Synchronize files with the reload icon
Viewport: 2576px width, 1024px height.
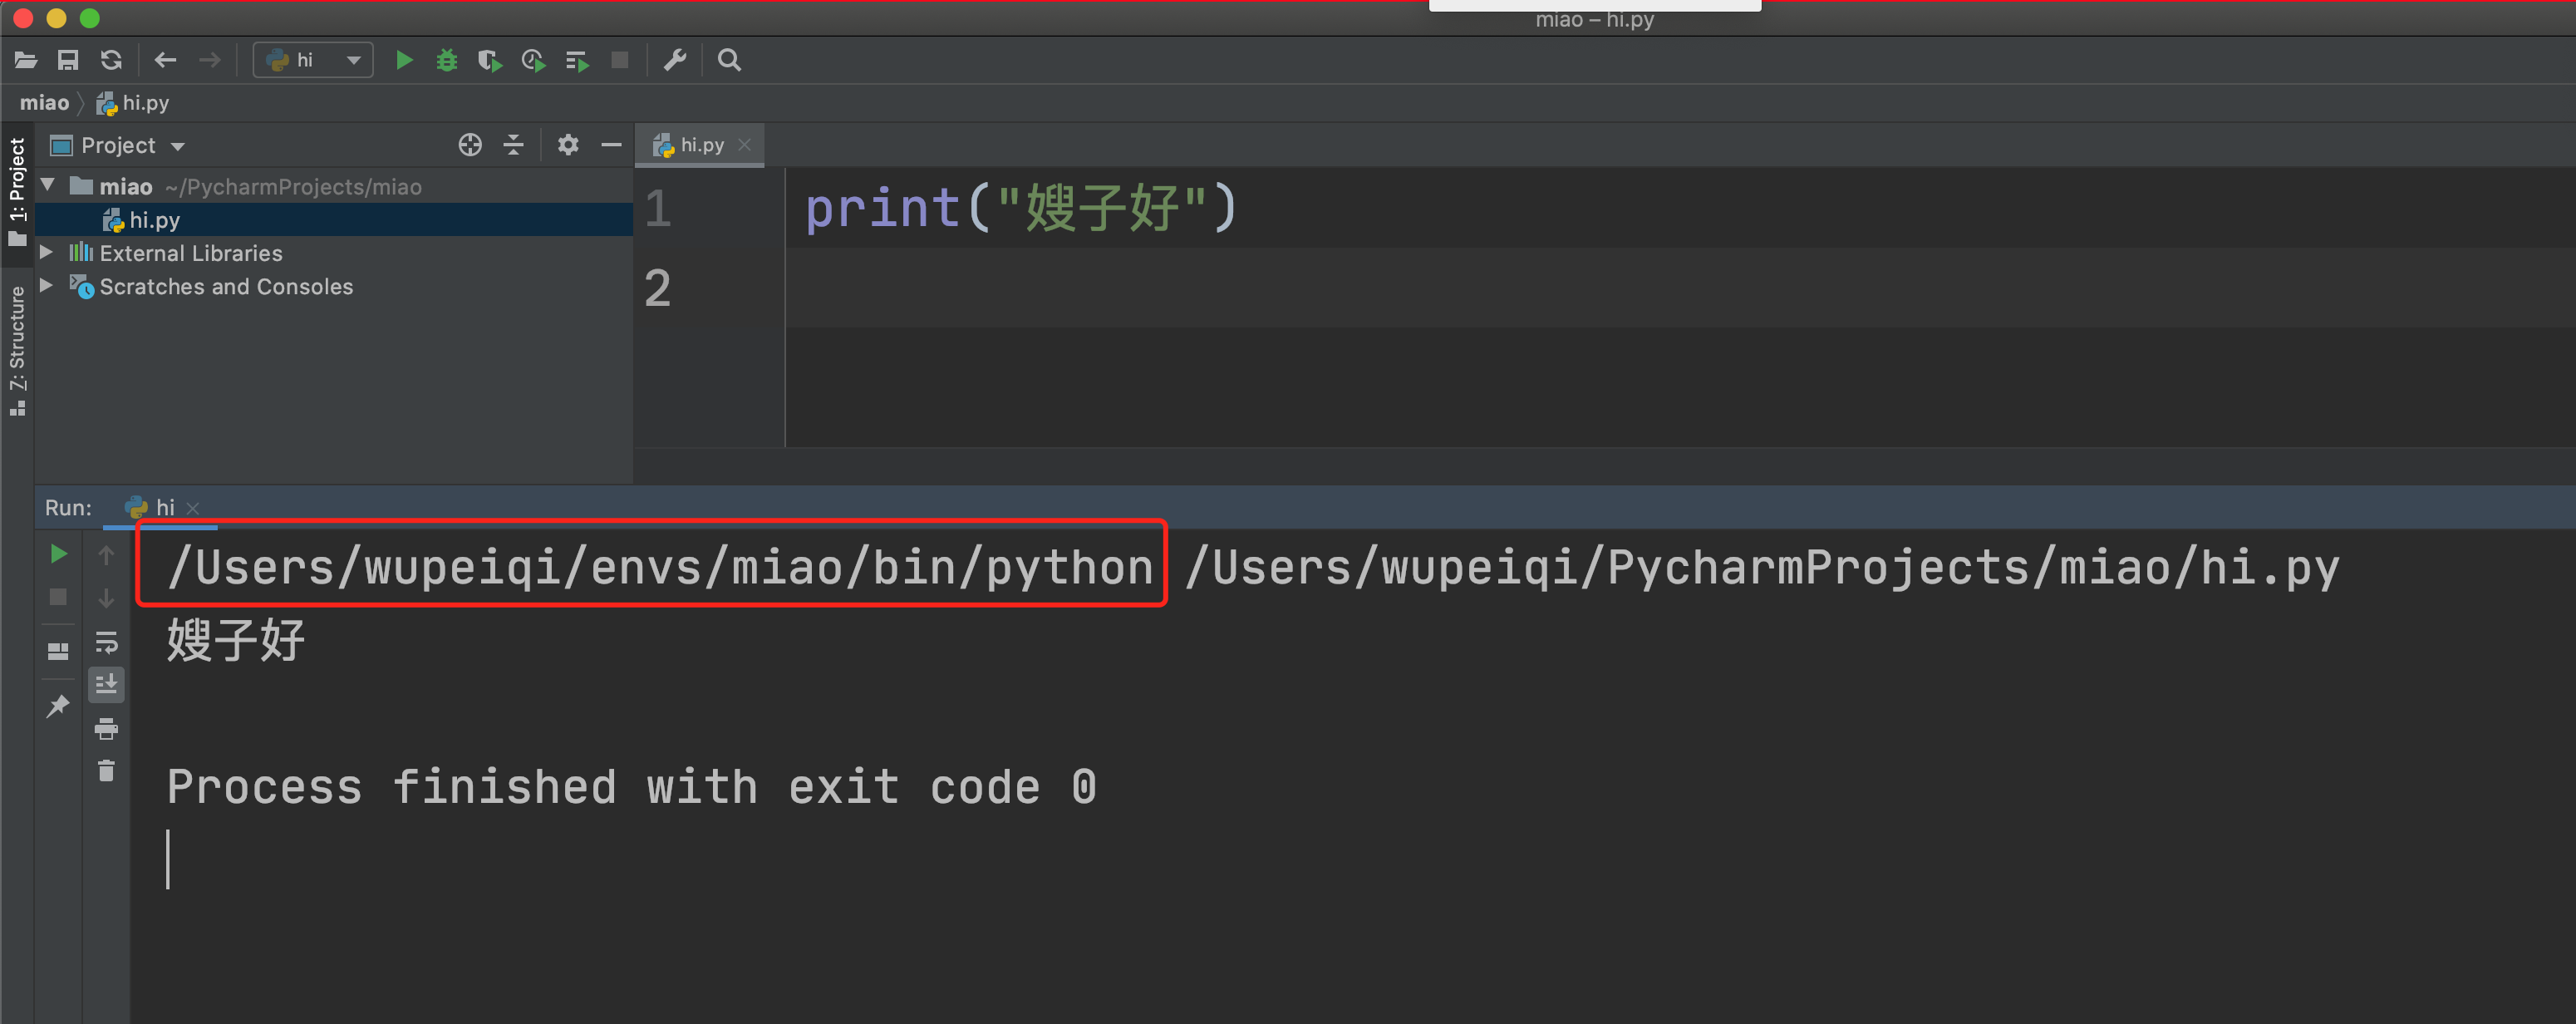111,60
